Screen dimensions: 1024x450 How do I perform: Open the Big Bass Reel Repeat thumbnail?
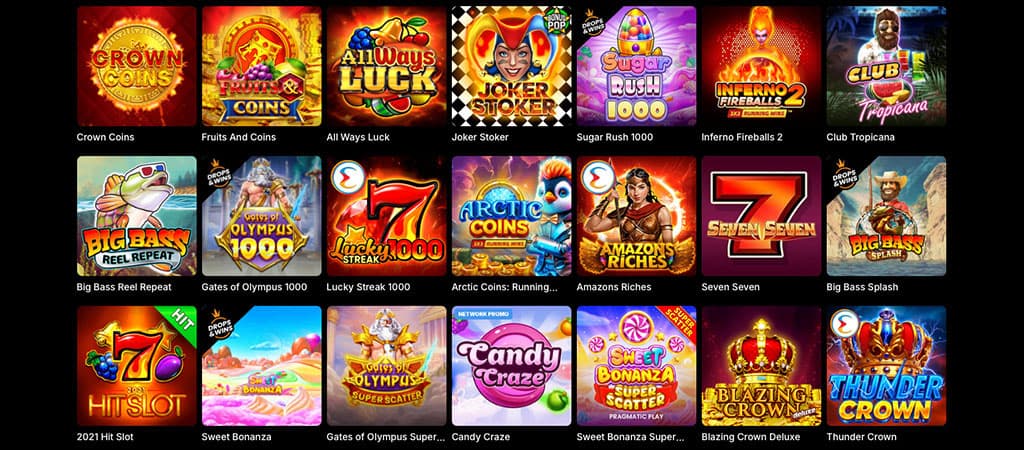pos(136,216)
